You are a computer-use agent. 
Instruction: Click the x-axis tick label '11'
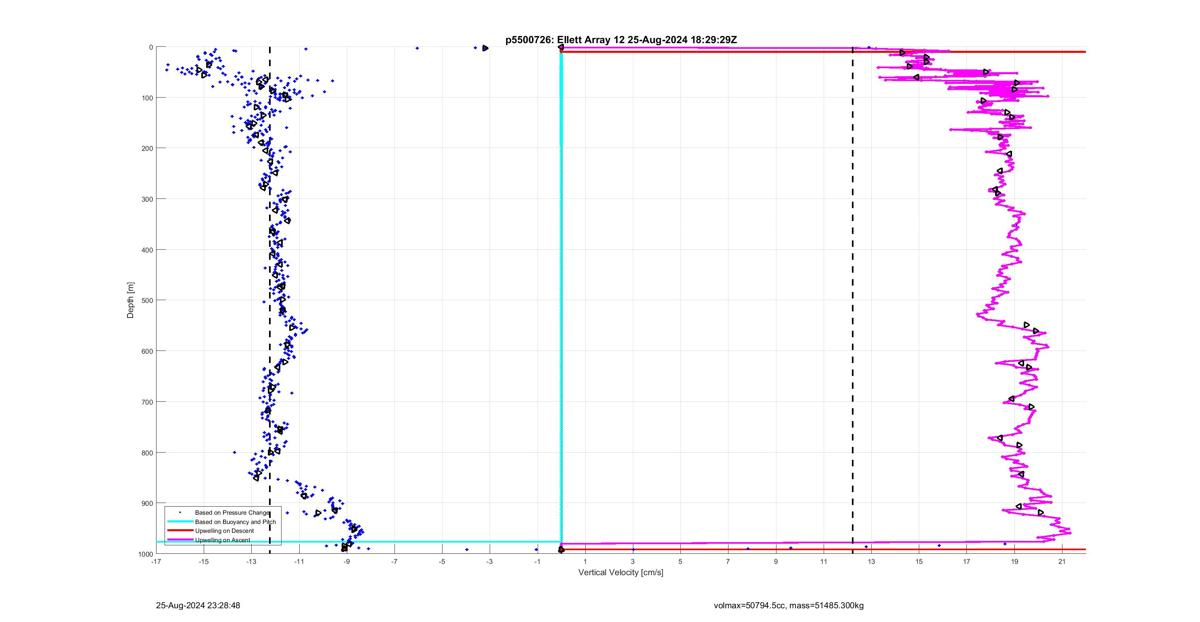[x=824, y=562]
